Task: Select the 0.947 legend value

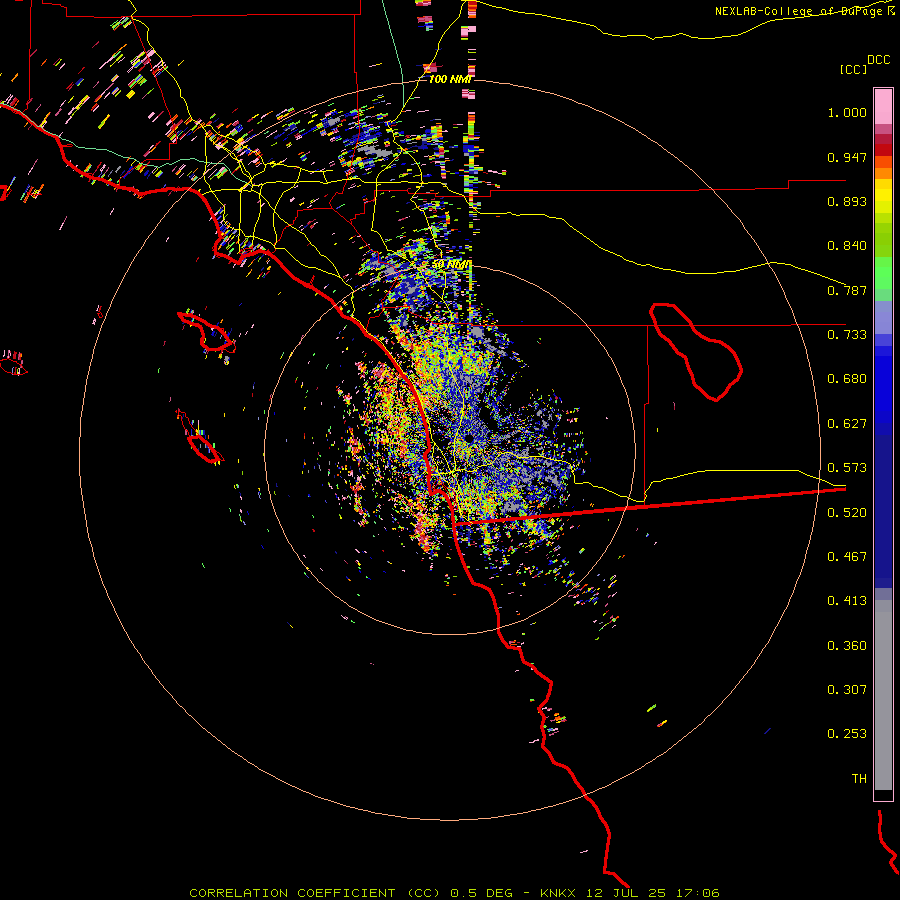Action: (x=847, y=157)
